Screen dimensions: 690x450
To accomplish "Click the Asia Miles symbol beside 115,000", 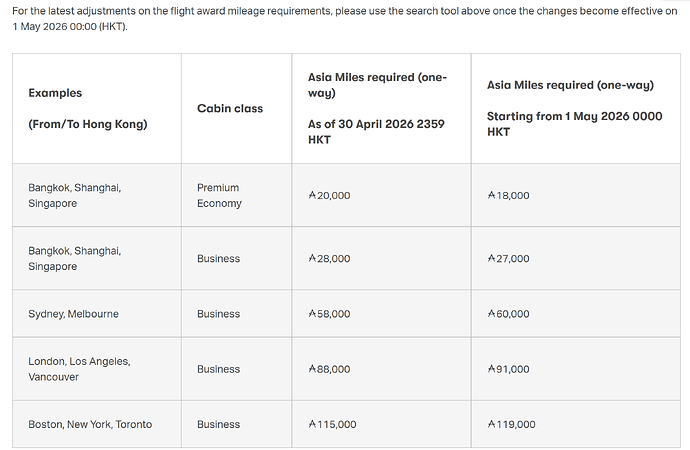I will pyautogui.click(x=312, y=425).
